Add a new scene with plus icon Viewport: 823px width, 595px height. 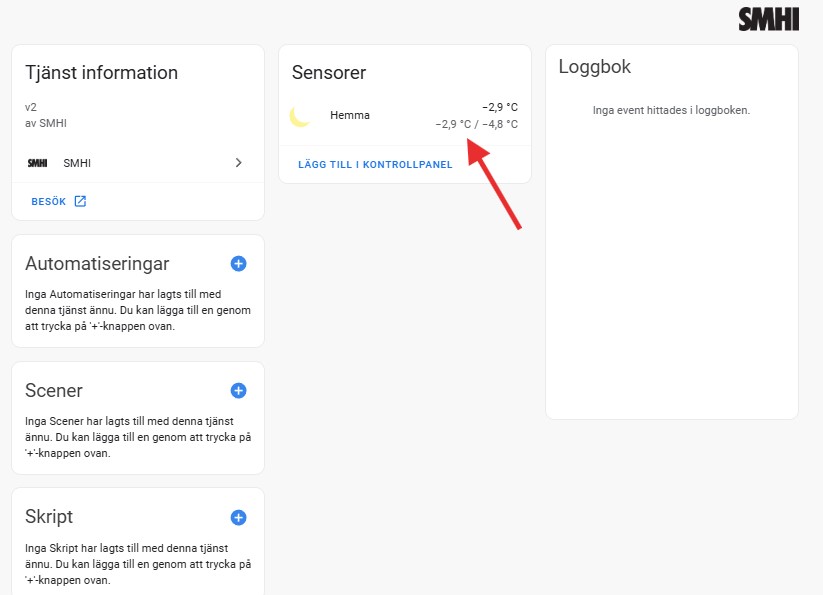[238, 390]
